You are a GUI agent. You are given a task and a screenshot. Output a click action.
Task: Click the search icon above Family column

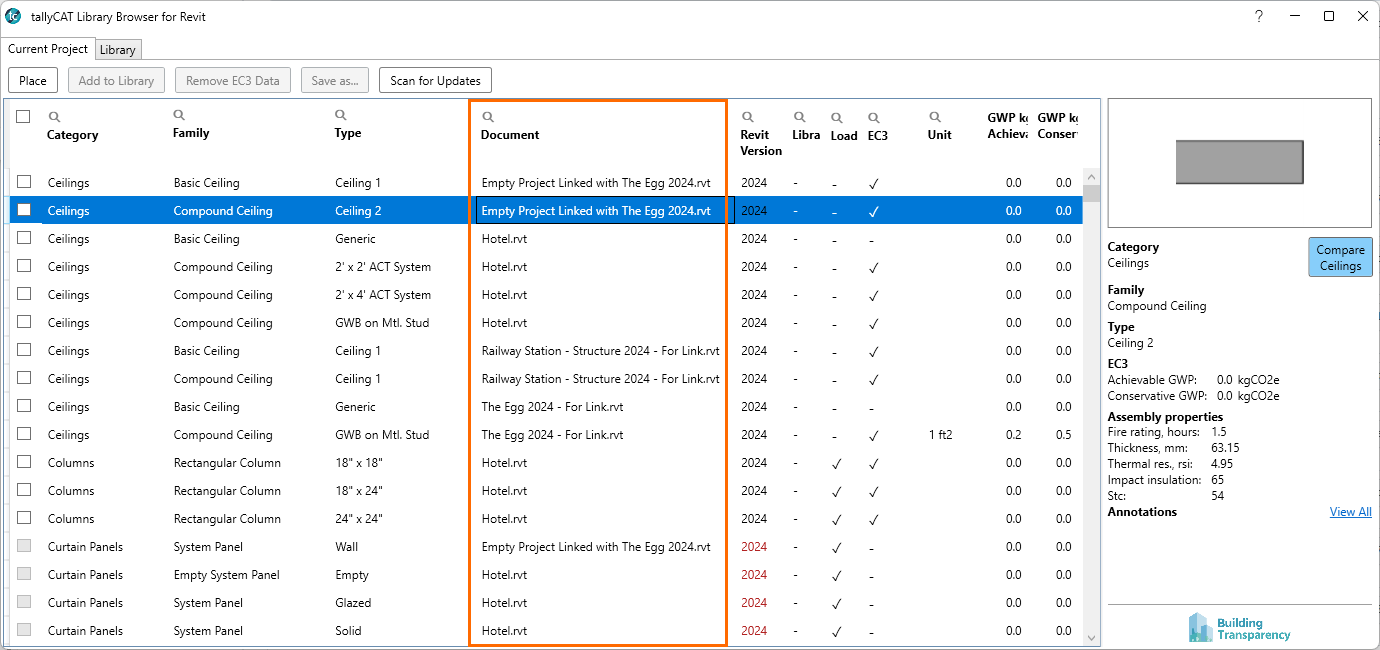(179, 116)
